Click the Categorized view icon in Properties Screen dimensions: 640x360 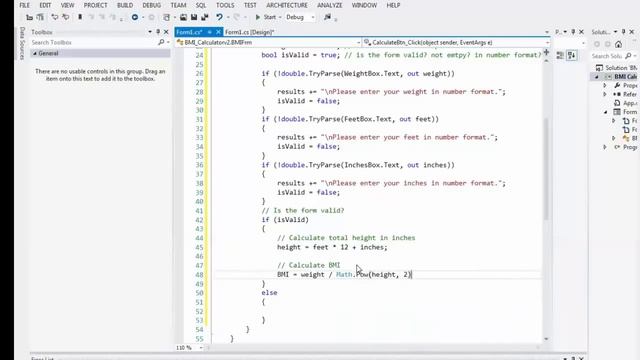[x=560, y=56]
